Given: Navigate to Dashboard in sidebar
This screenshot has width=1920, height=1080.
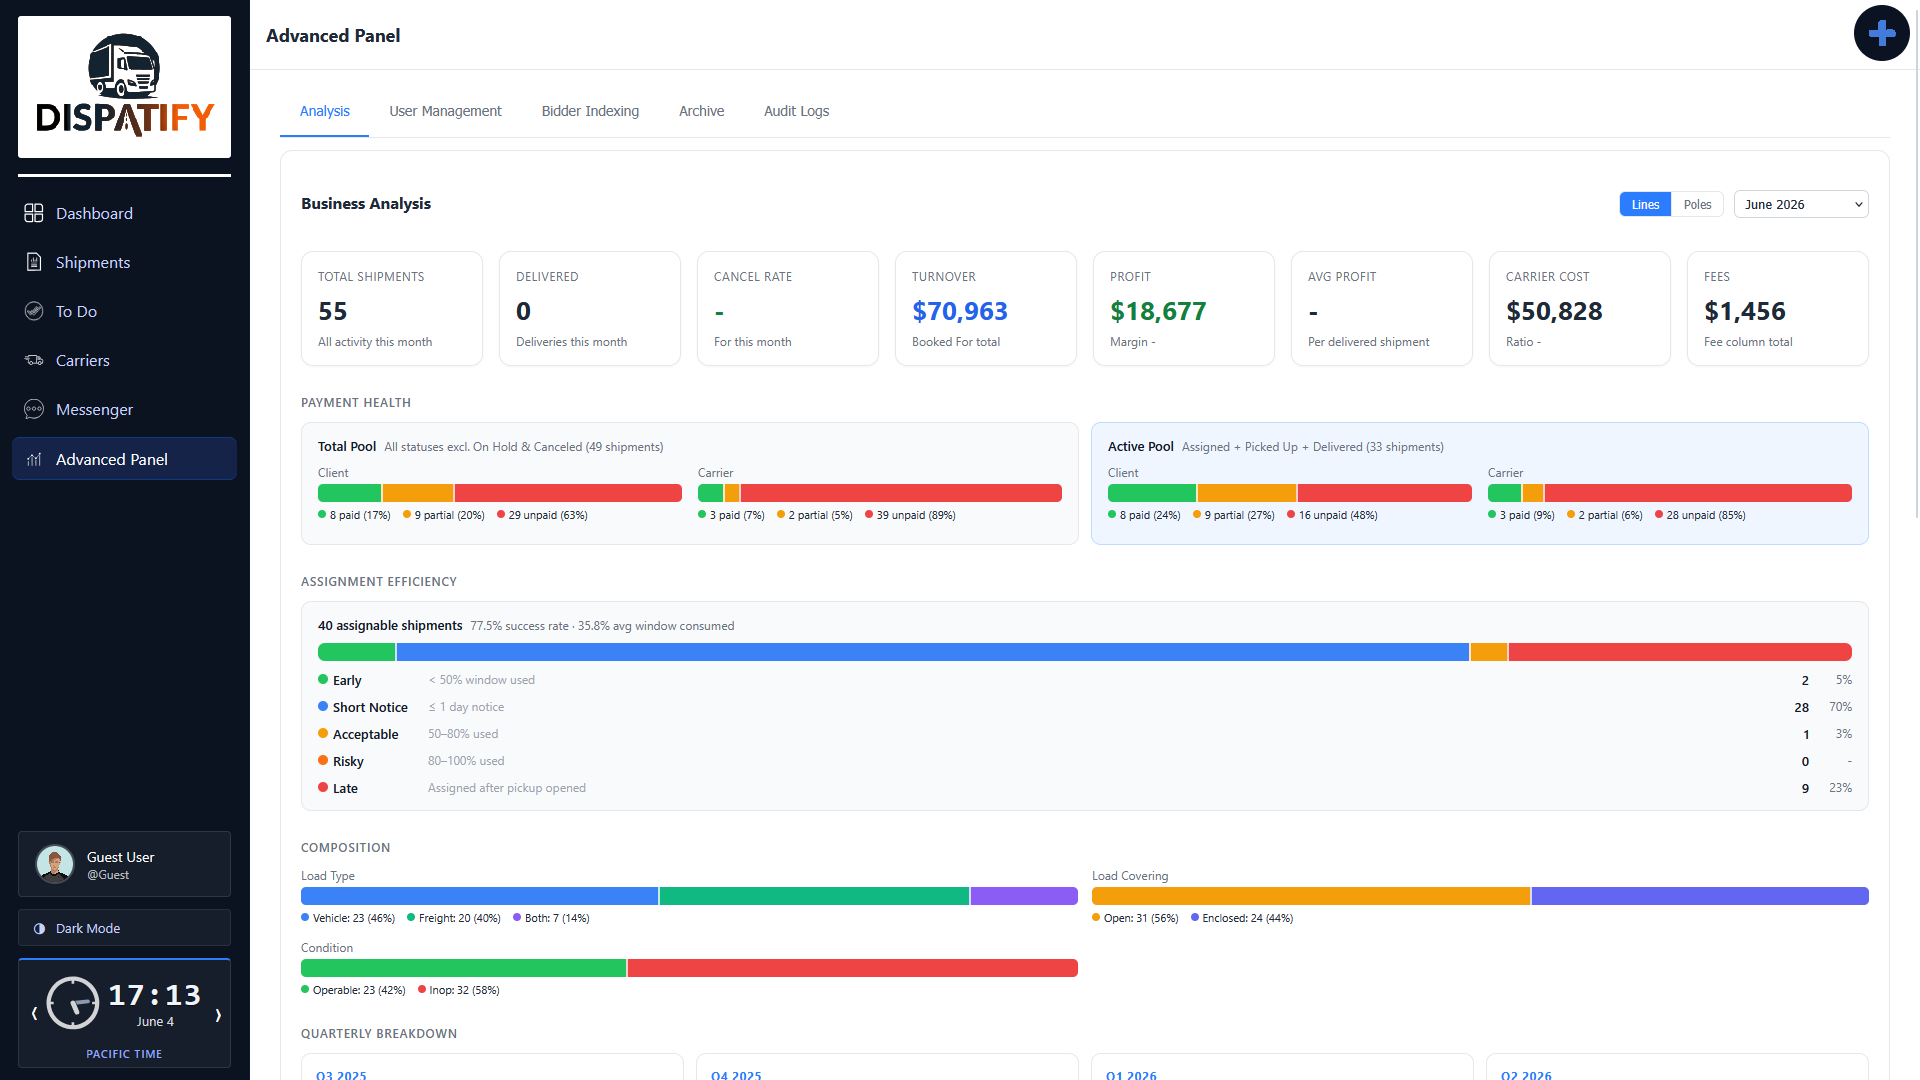Looking at the screenshot, I should [124, 213].
